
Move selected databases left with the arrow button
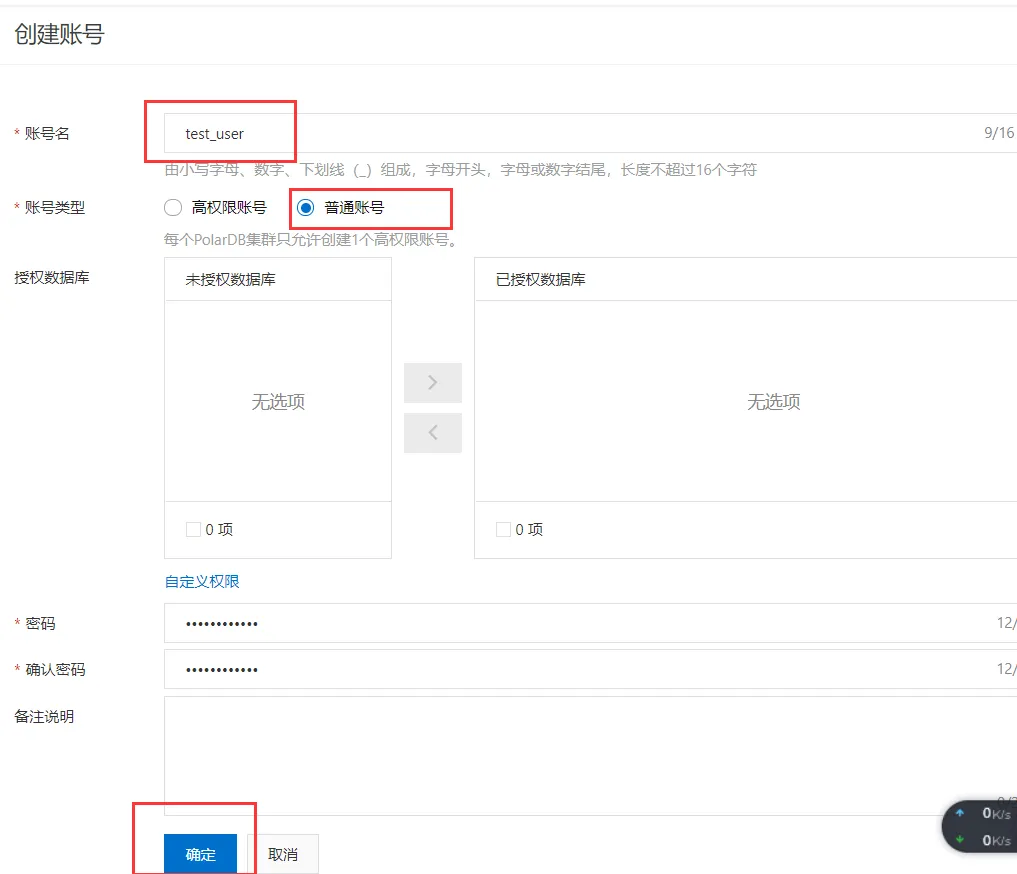coord(433,432)
